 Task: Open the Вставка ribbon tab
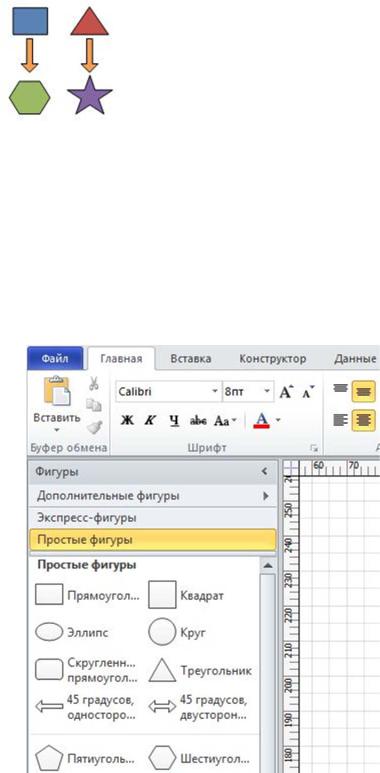tap(191, 358)
